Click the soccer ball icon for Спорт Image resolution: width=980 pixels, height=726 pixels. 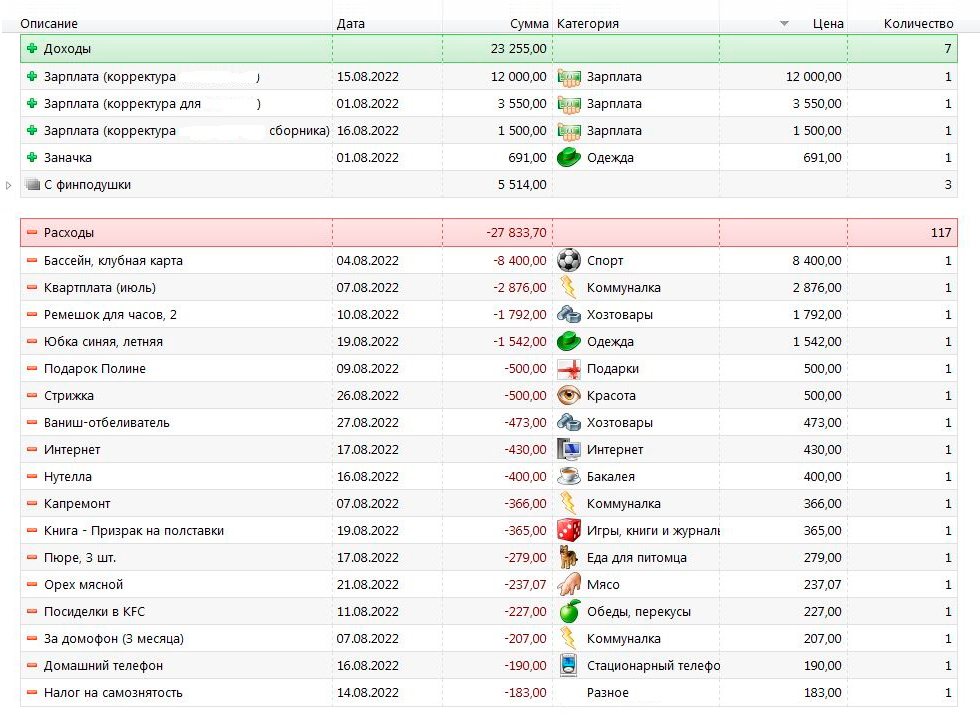[x=569, y=261]
